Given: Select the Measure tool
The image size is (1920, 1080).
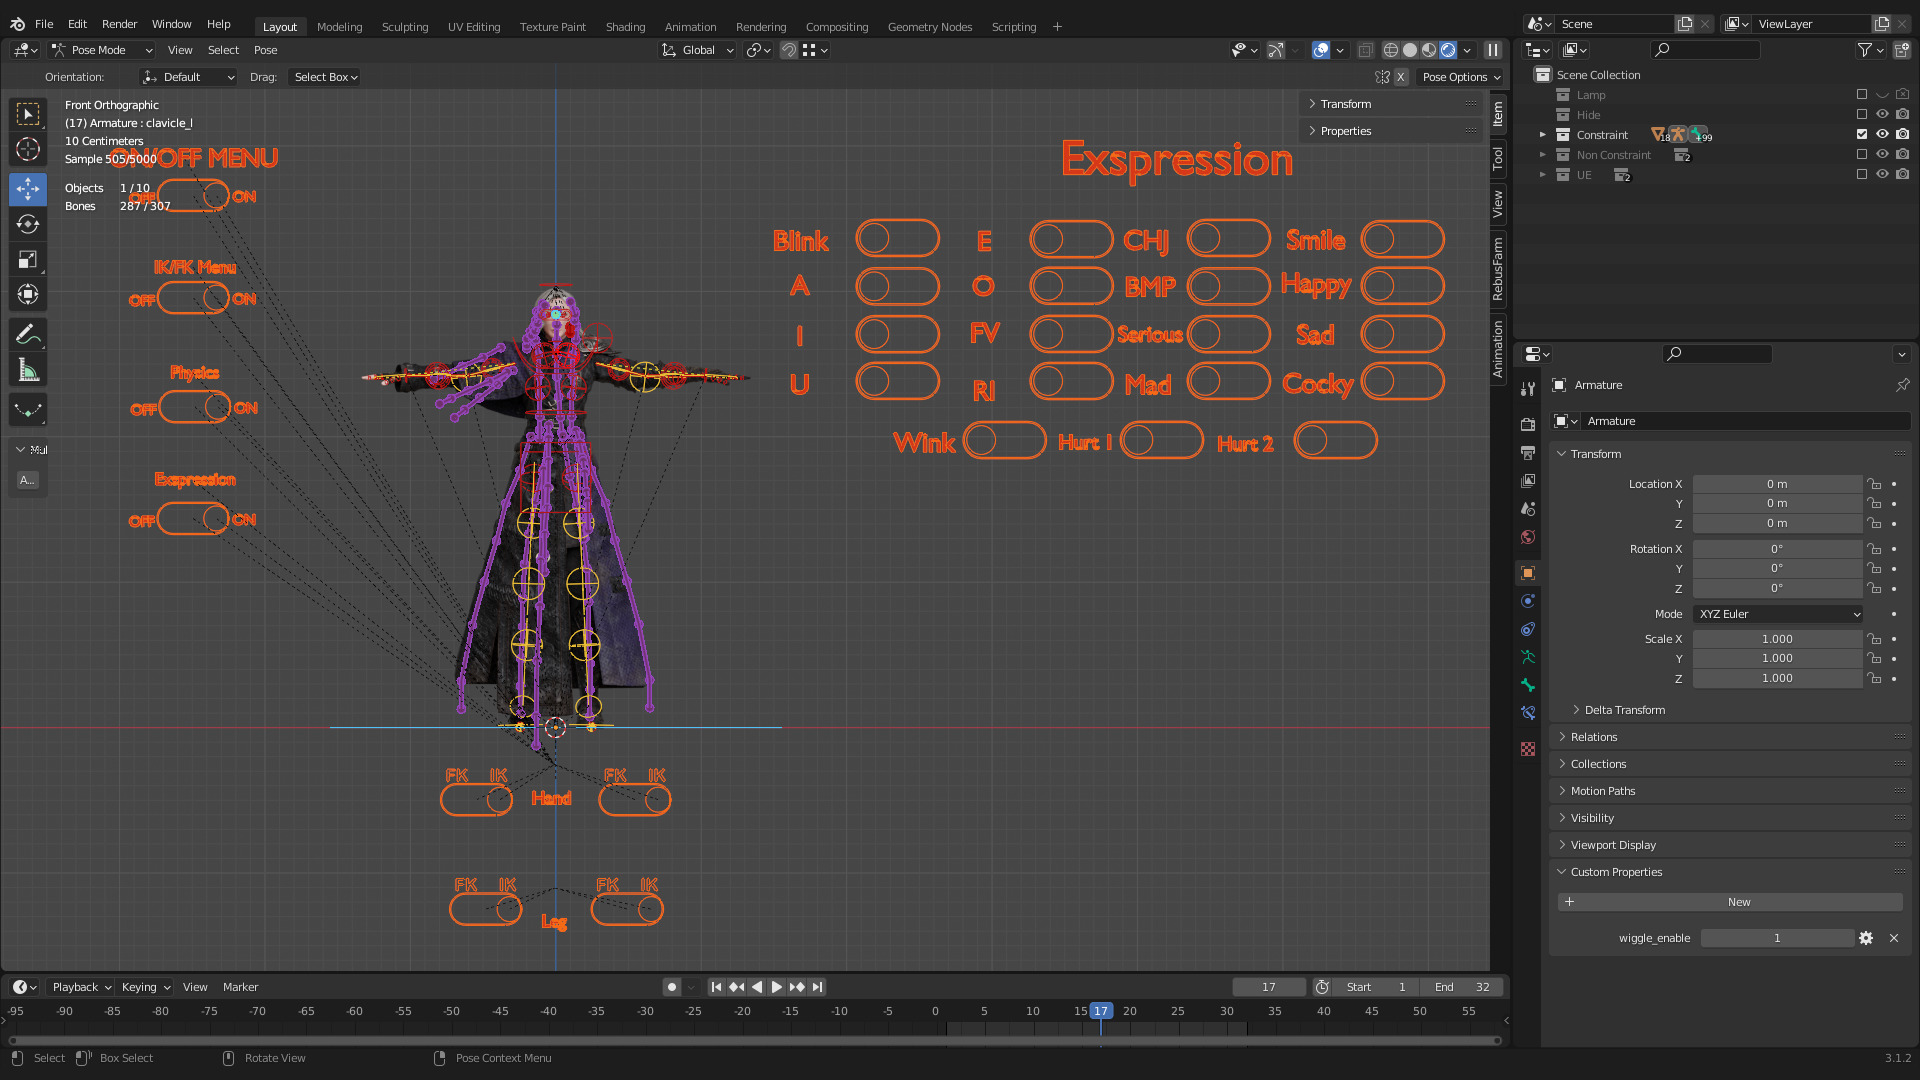Looking at the screenshot, I should tap(28, 371).
